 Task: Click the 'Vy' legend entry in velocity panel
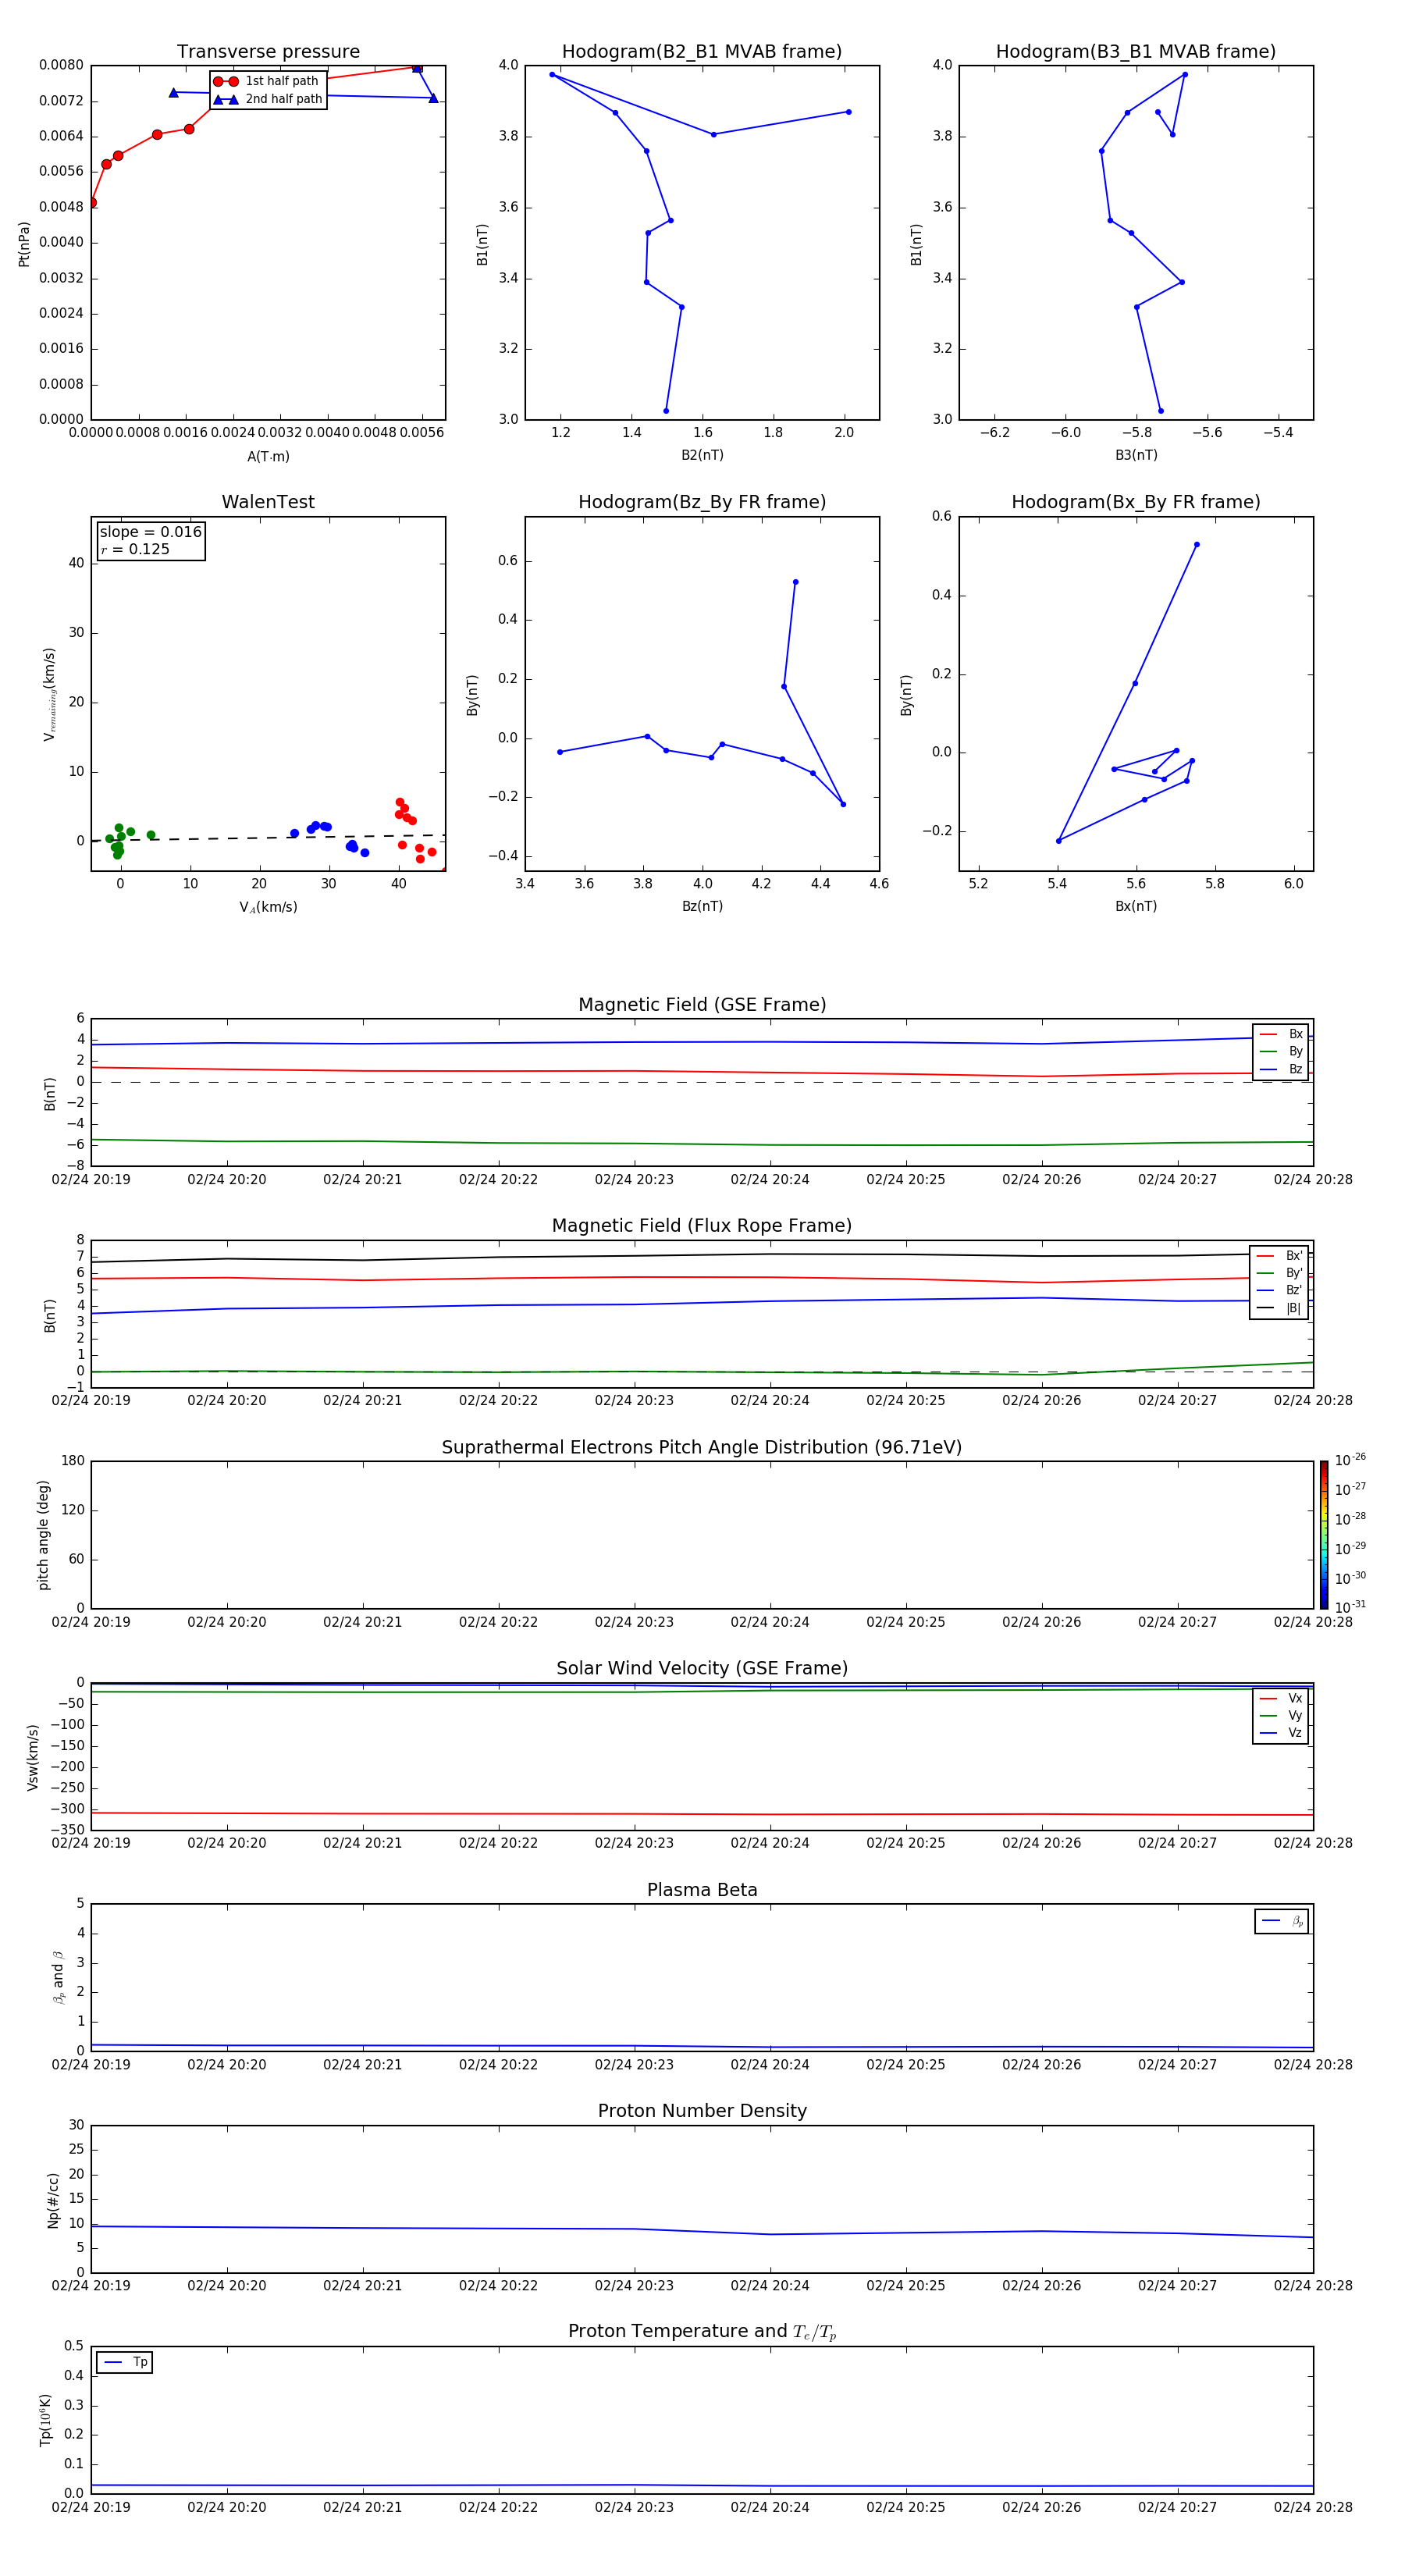[1281, 1716]
